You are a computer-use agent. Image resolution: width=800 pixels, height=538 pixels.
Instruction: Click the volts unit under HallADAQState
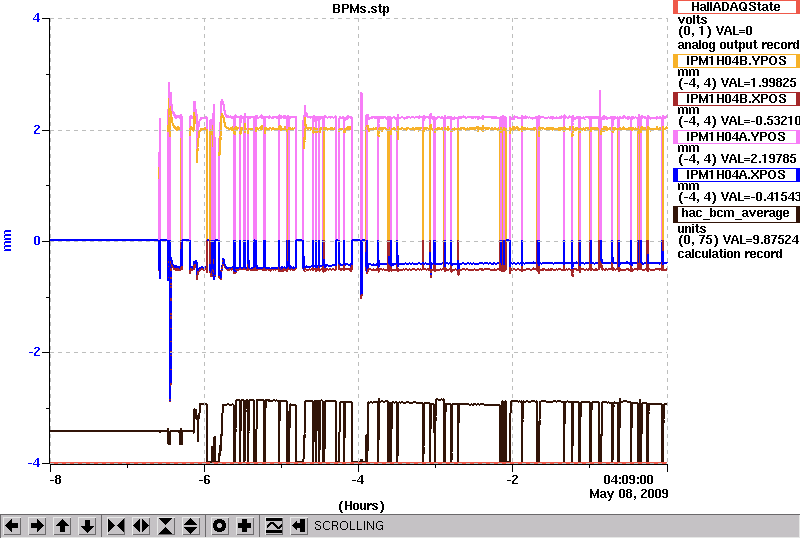click(692, 20)
